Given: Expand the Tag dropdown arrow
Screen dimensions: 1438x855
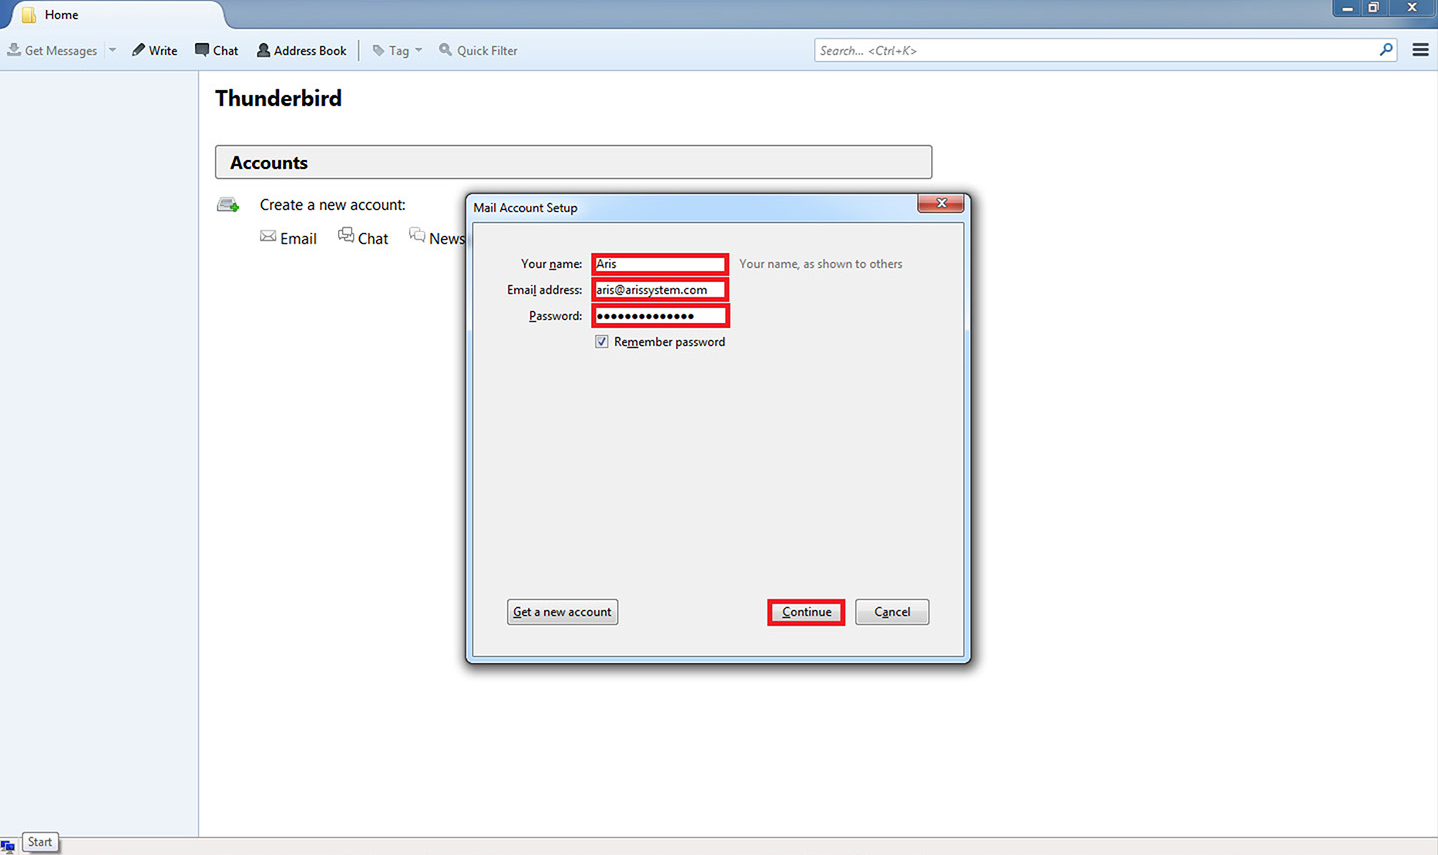Looking at the screenshot, I should click(418, 50).
